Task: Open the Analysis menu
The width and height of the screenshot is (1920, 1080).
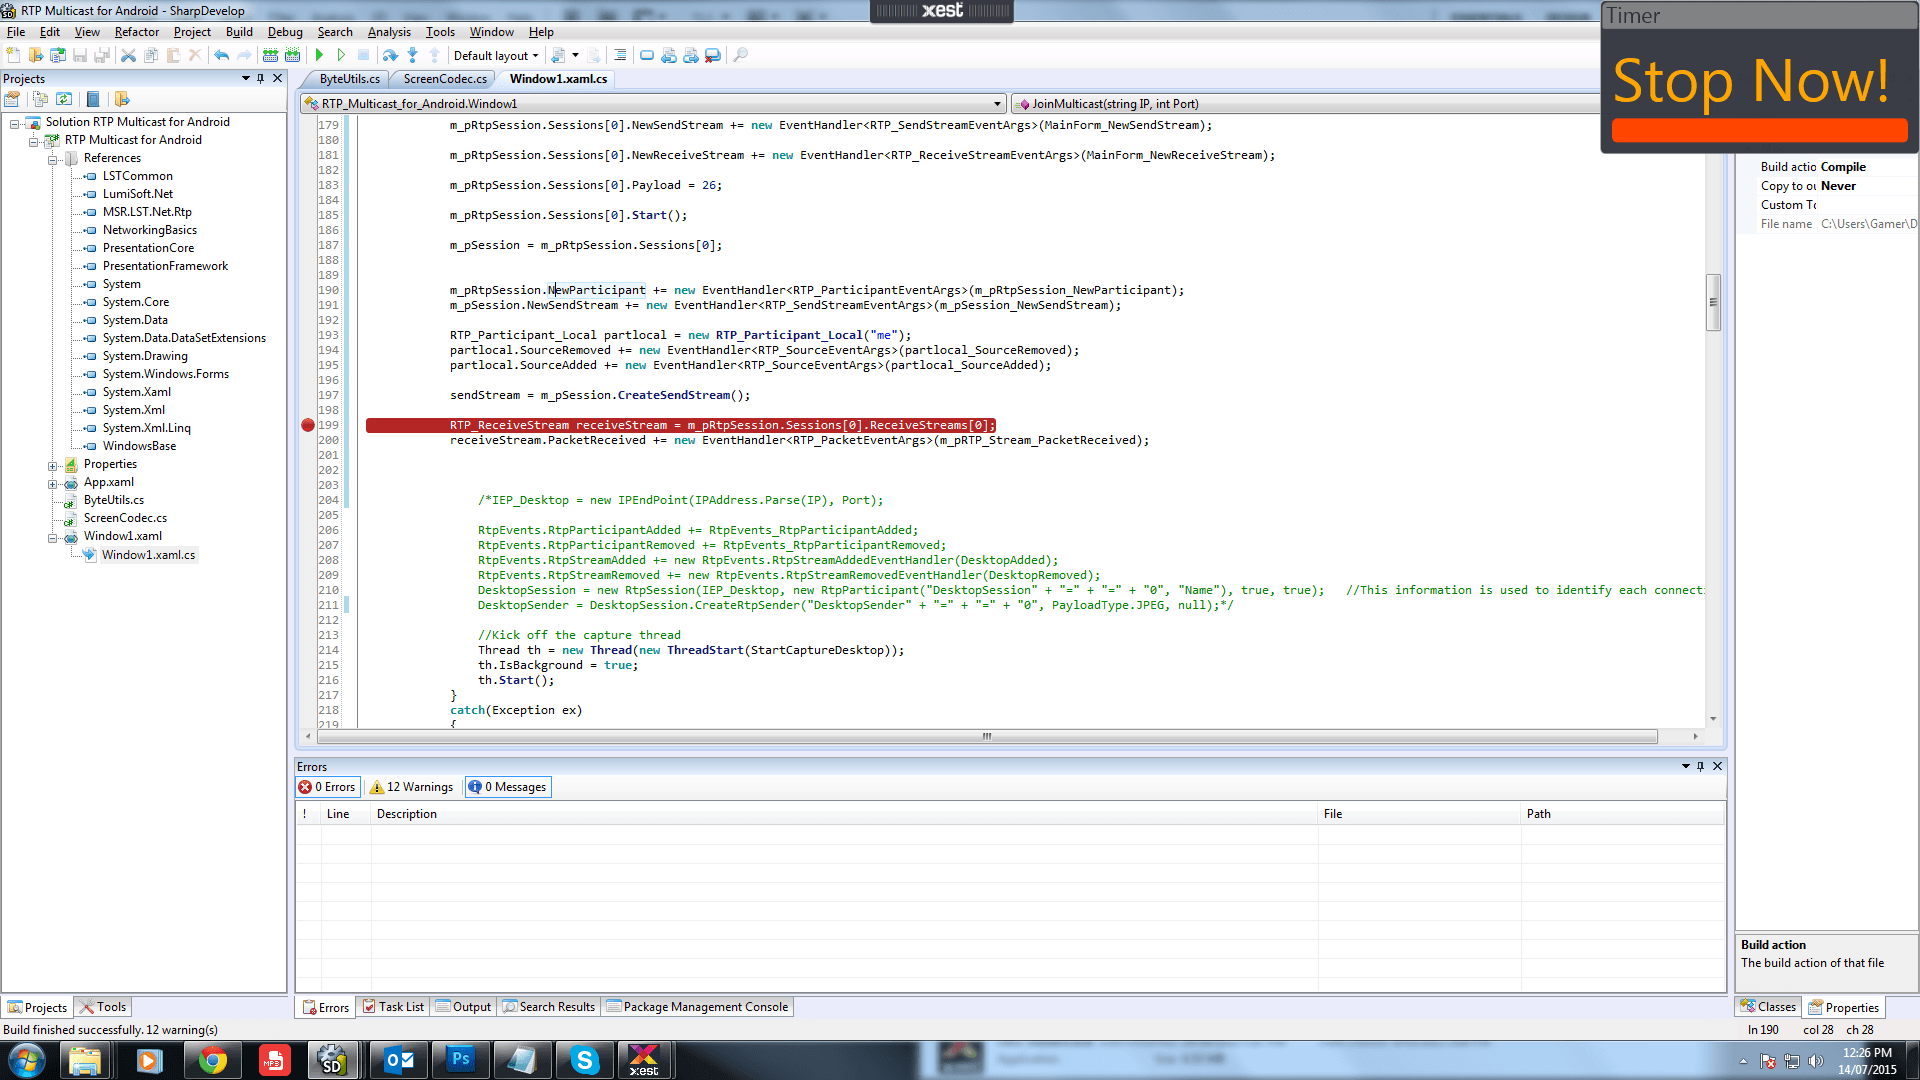Action: point(389,32)
